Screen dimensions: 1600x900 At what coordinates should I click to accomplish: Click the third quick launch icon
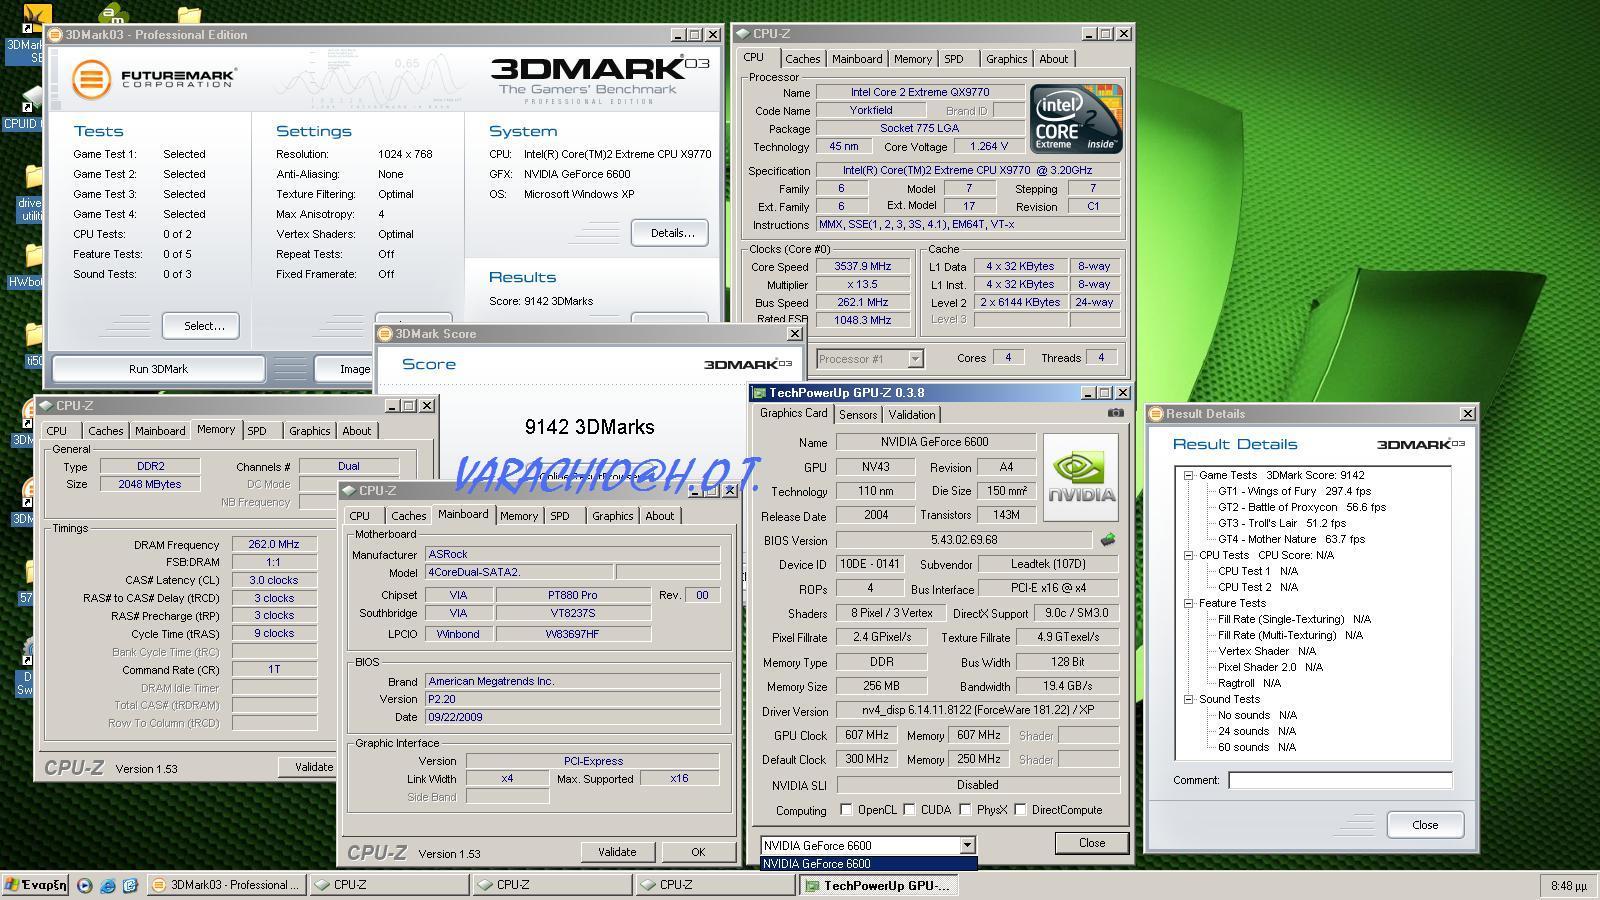[130, 885]
